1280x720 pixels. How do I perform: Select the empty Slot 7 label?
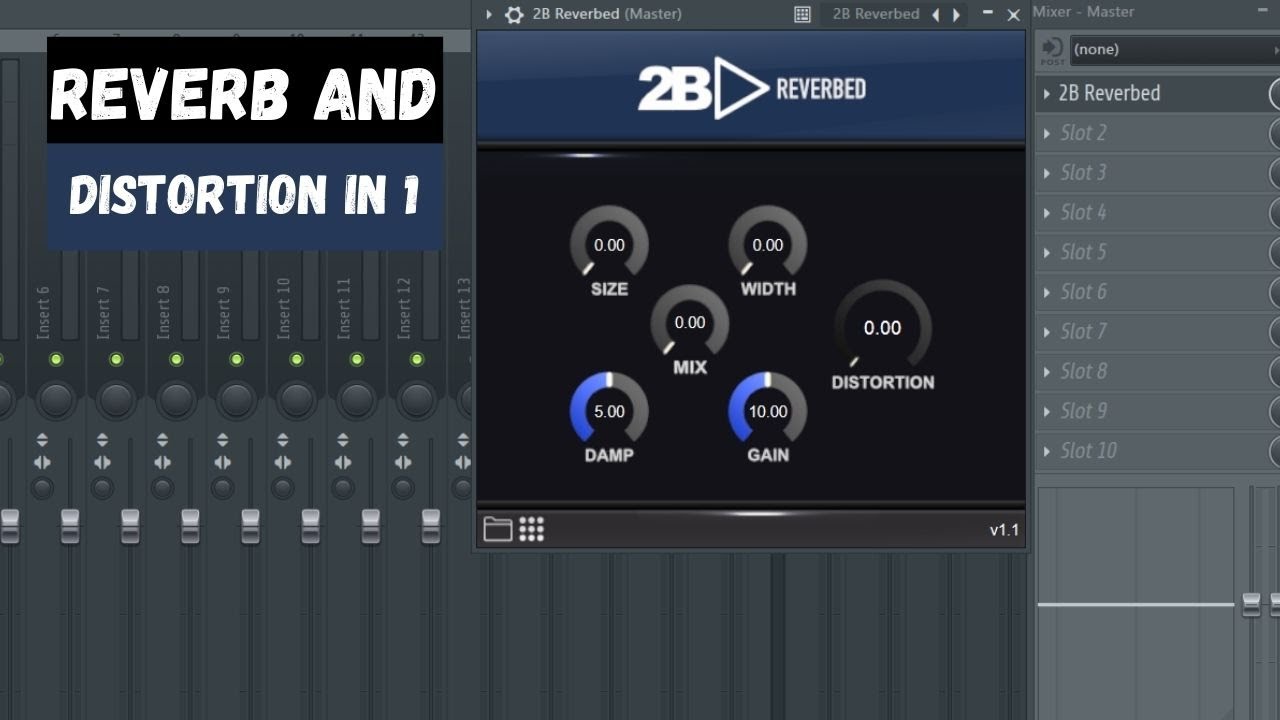(x=1083, y=331)
